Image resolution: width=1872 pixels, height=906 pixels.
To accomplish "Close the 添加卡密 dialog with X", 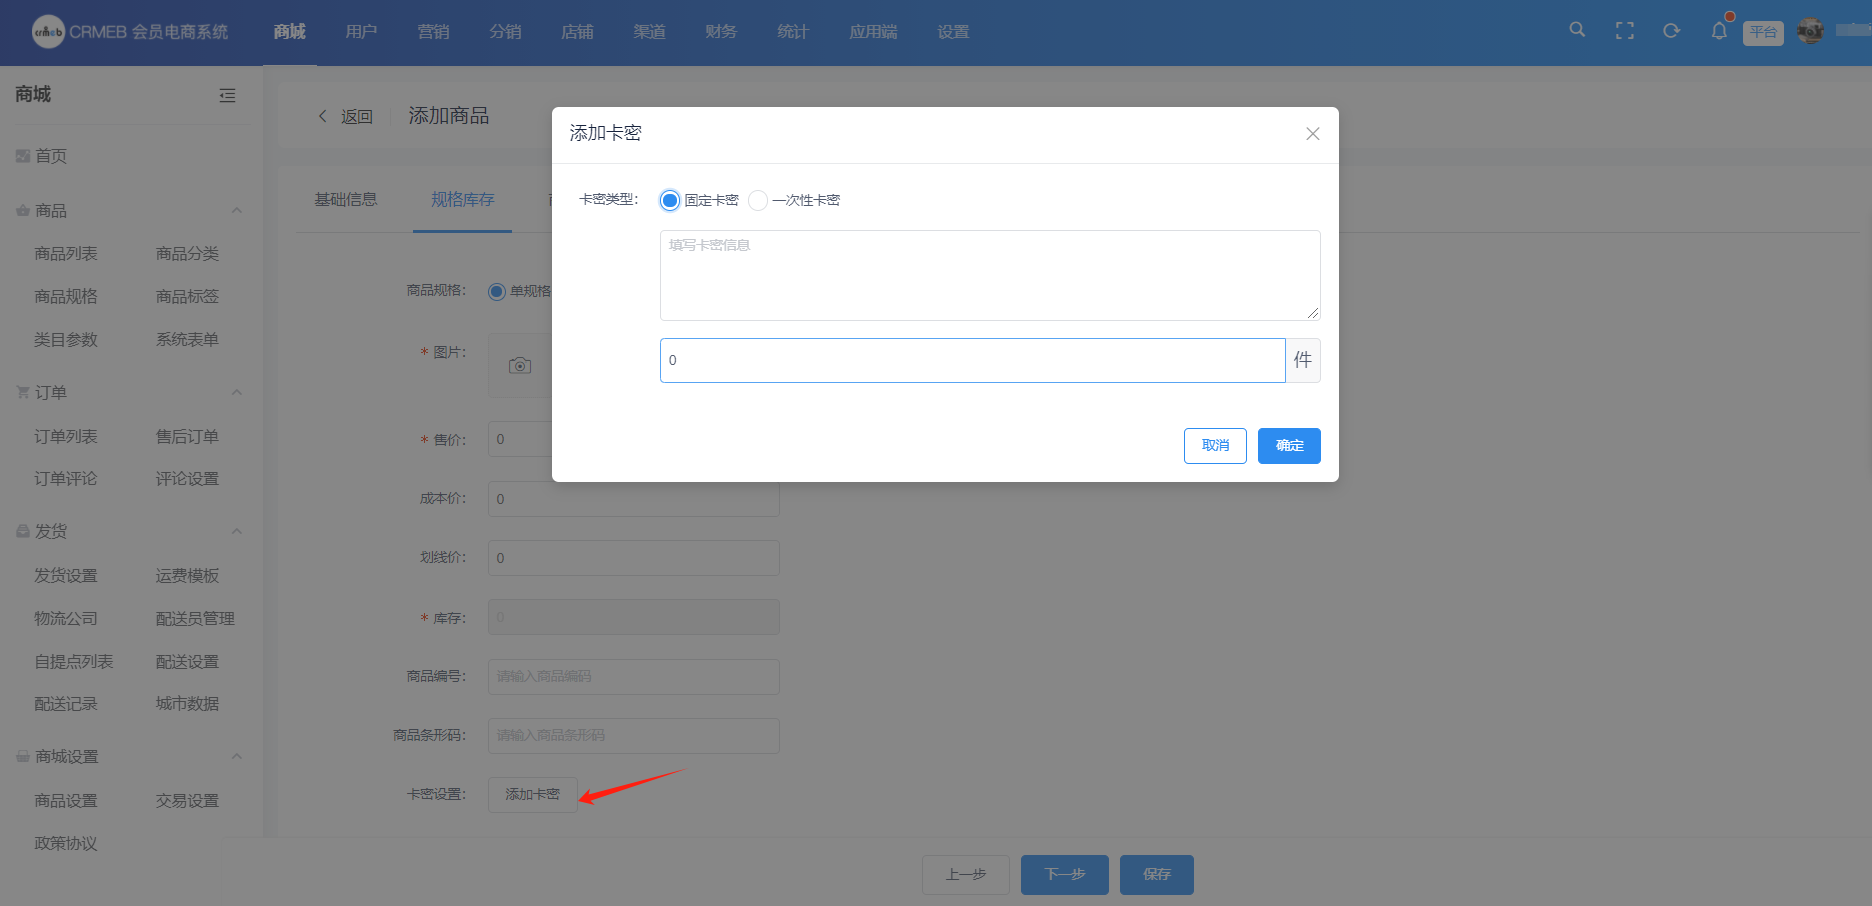I will [1313, 134].
